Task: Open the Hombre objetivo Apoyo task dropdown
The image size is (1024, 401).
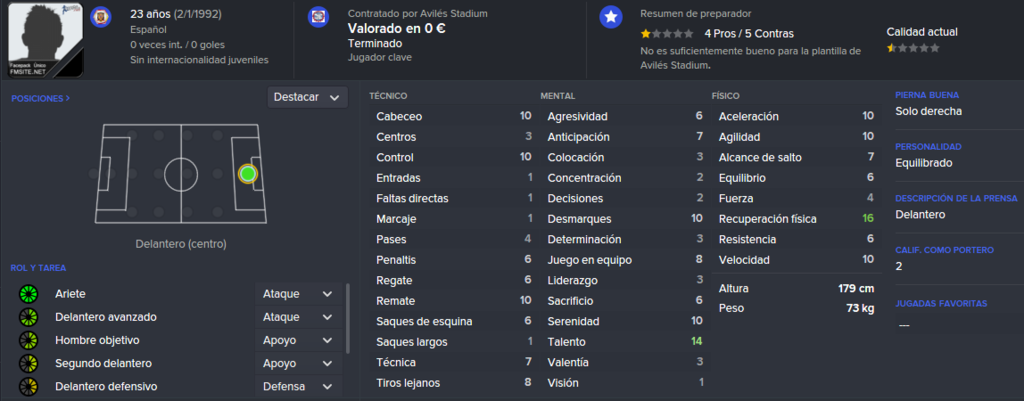Action: point(298,340)
